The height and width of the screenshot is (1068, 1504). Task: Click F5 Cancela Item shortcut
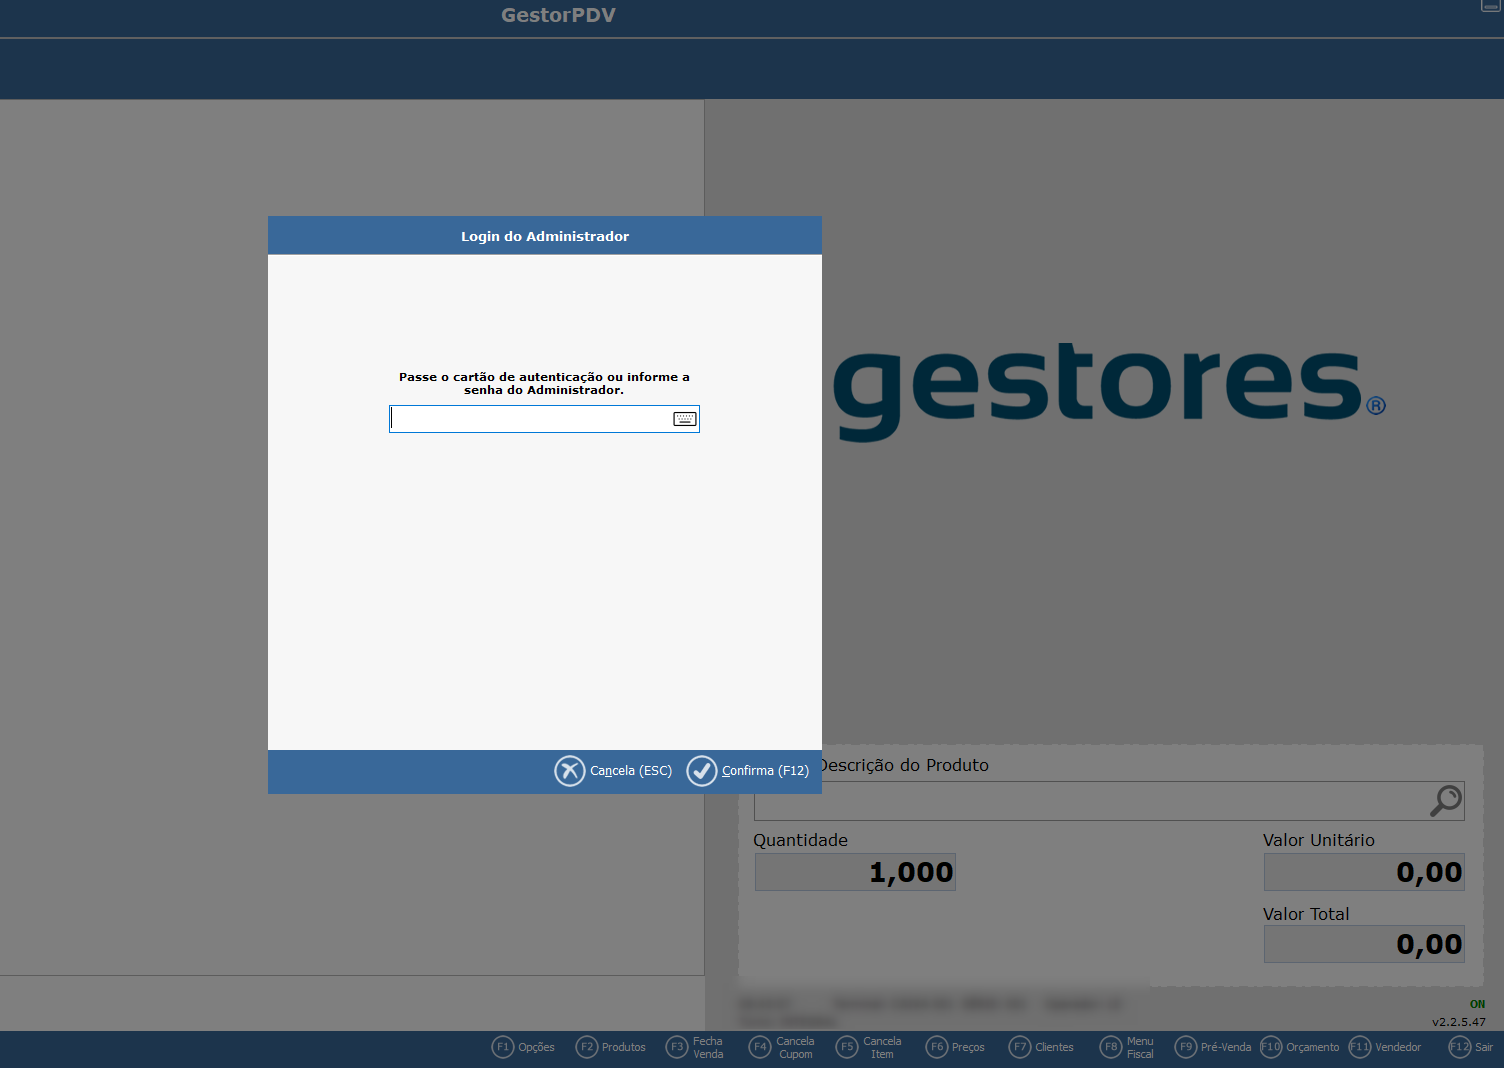[x=869, y=1047]
